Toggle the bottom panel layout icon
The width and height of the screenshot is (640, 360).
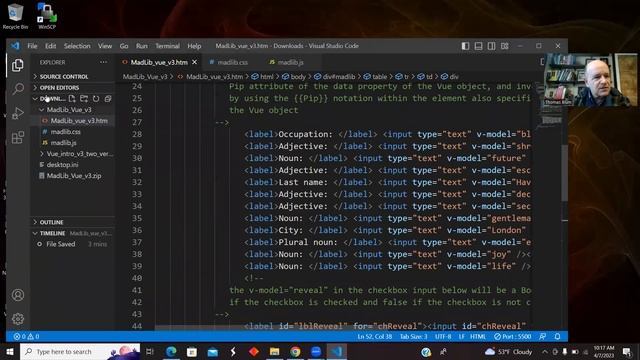point(478,46)
